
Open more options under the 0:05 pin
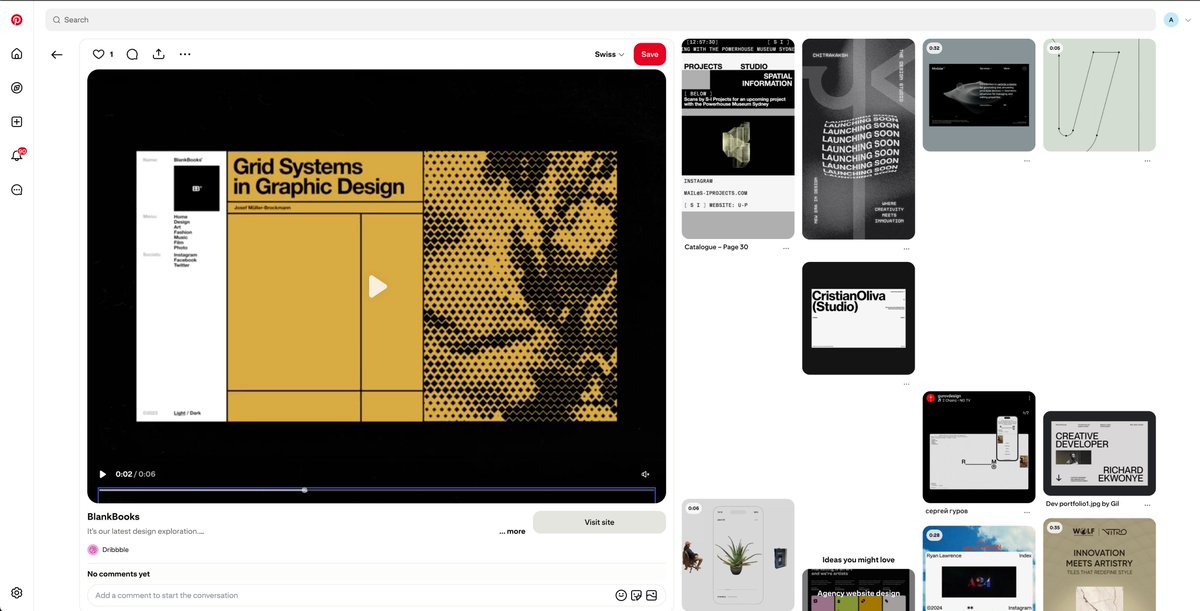pyautogui.click(x=1147, y=160)
